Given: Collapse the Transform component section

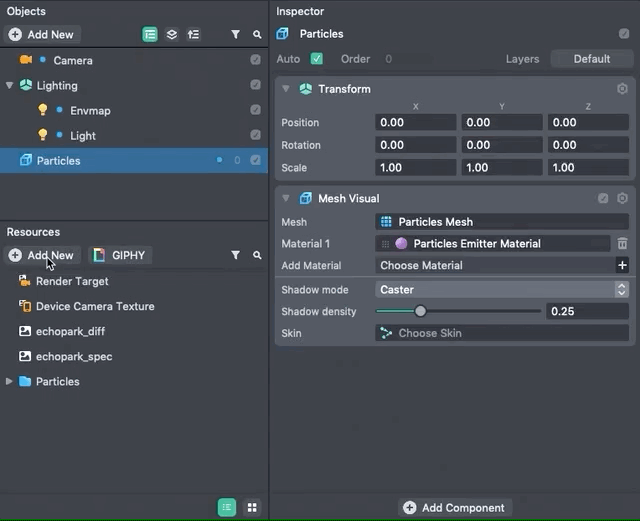Looking at the screenshot, I should [x=286, y=89].
